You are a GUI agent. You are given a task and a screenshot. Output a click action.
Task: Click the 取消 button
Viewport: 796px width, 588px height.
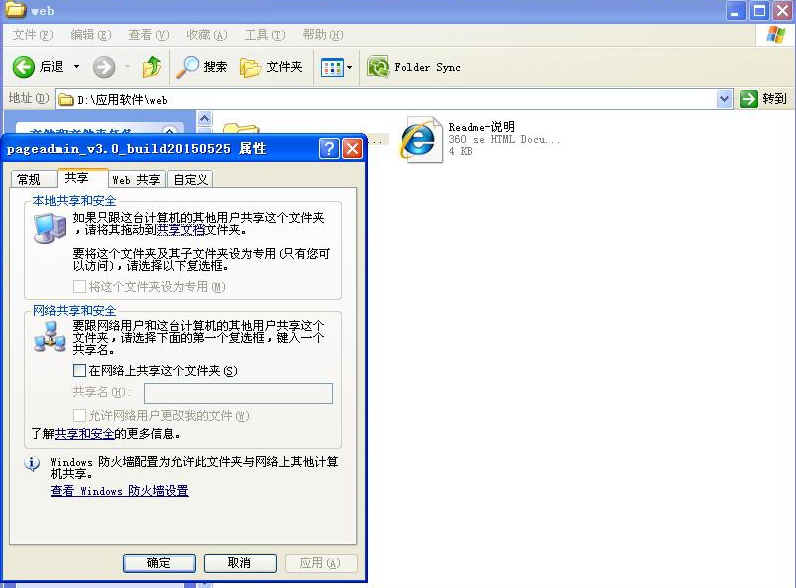[240, 563]
